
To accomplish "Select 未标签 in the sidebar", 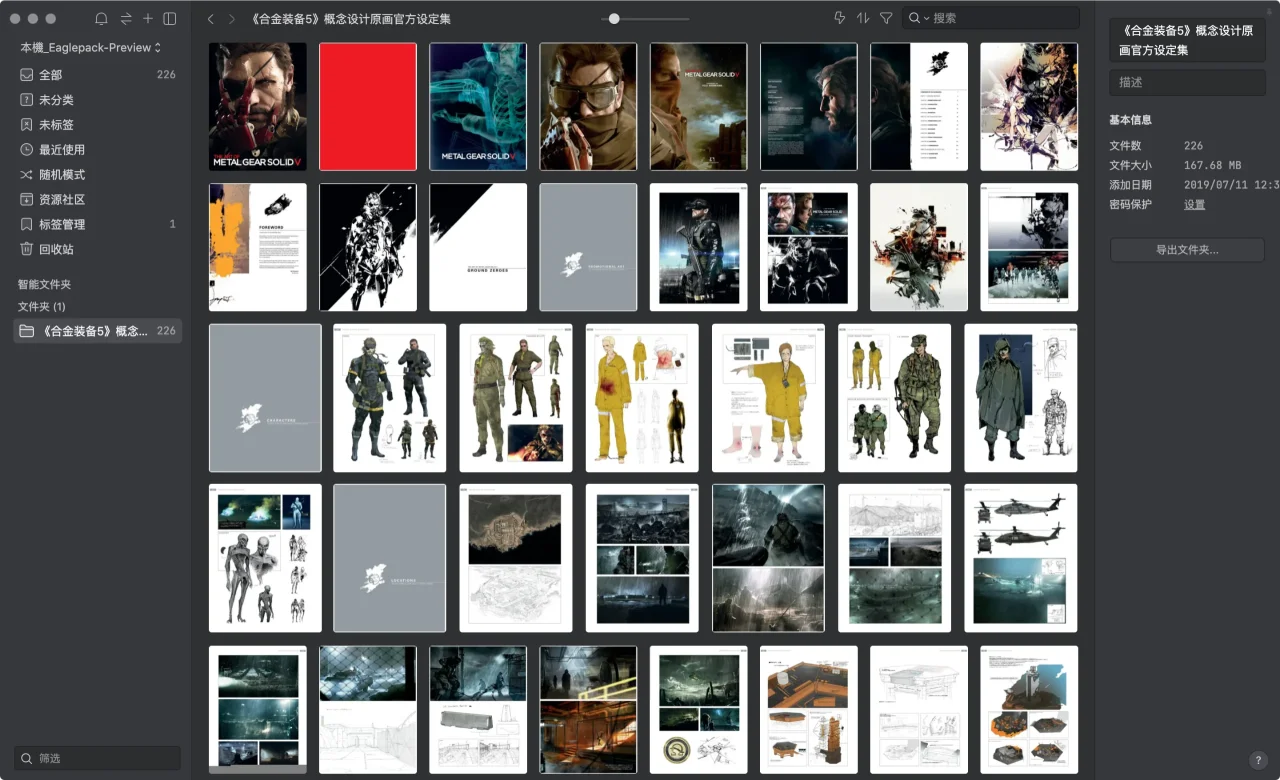I will [x=97, y=125].
